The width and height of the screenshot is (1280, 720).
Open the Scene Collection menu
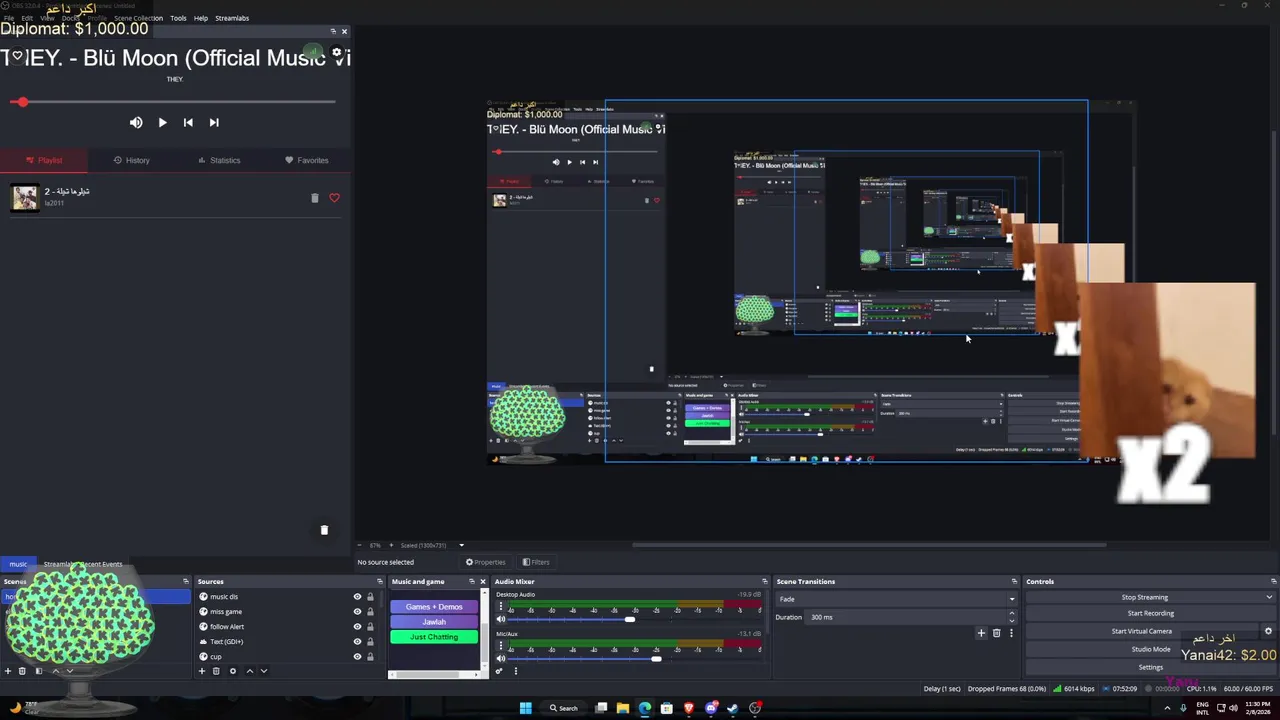pyautogui.click(x=138, y=18)
